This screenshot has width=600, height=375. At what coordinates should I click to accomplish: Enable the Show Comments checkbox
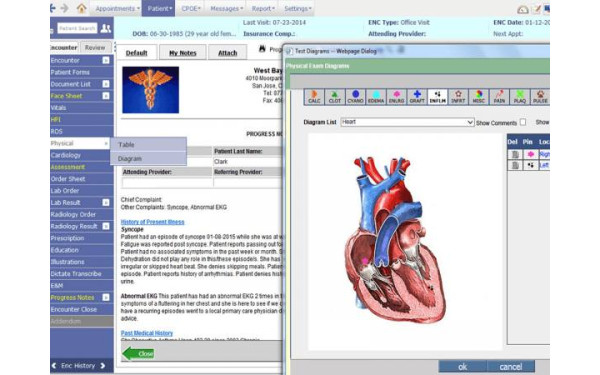tap(523, 122)
